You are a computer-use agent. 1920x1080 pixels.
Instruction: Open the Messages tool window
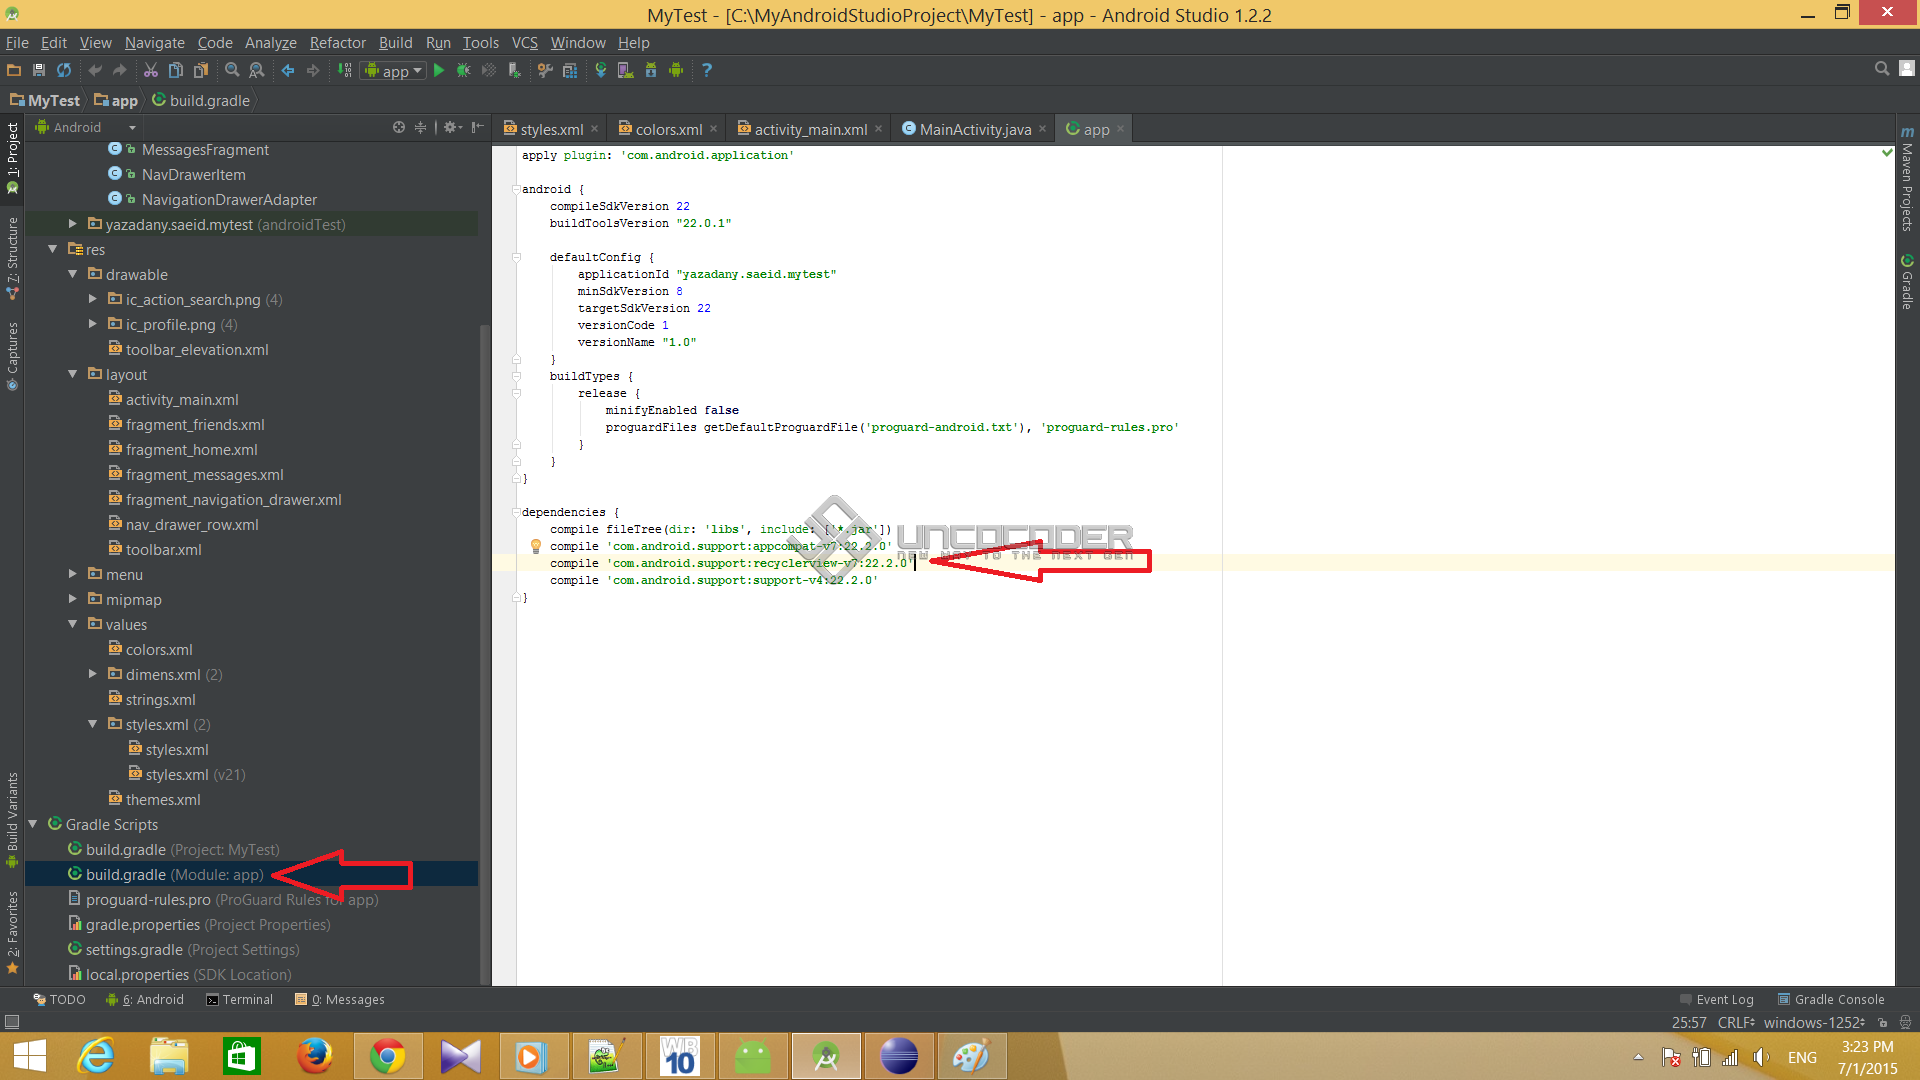pos(339,999)
